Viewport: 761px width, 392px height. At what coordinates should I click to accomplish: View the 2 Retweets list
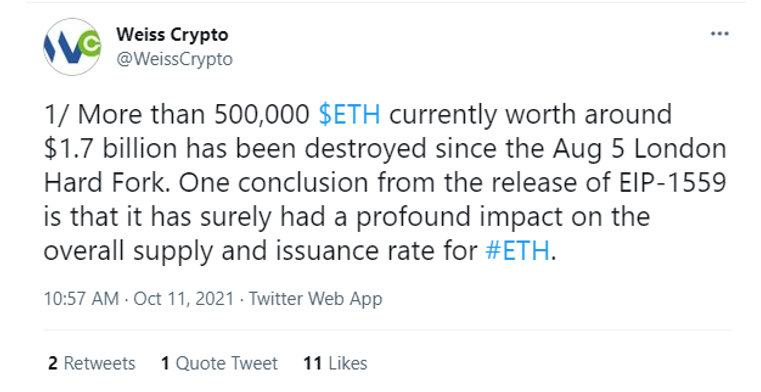tap(92, 363)
